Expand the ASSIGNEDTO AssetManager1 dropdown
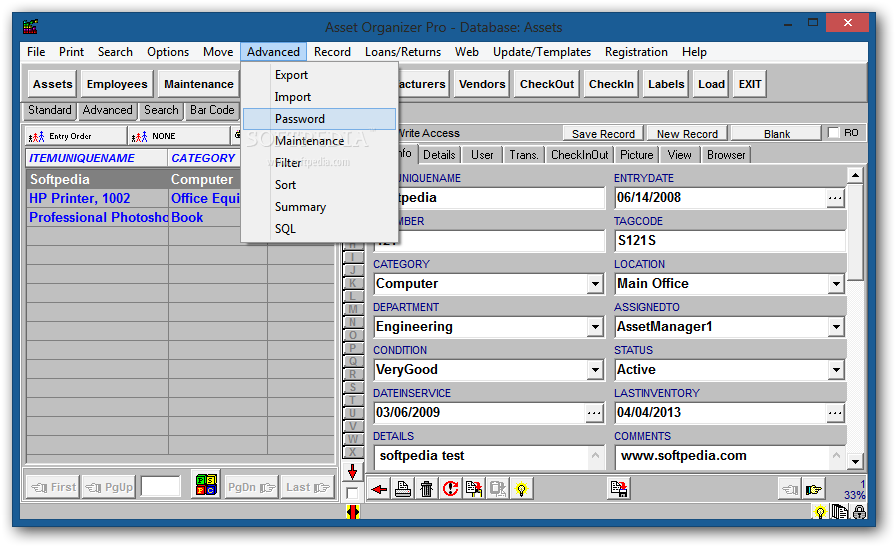 (836, 327)
